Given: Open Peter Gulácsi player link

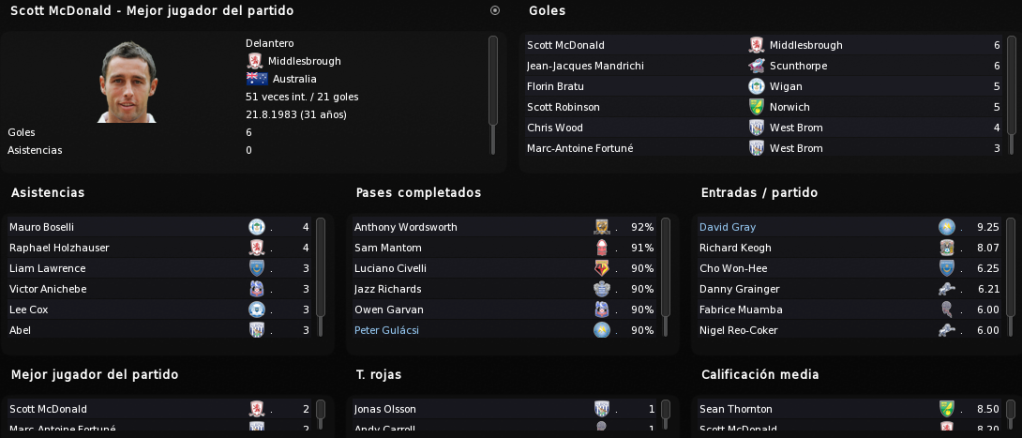Looking at the screenshot, I should click(387, 330).
